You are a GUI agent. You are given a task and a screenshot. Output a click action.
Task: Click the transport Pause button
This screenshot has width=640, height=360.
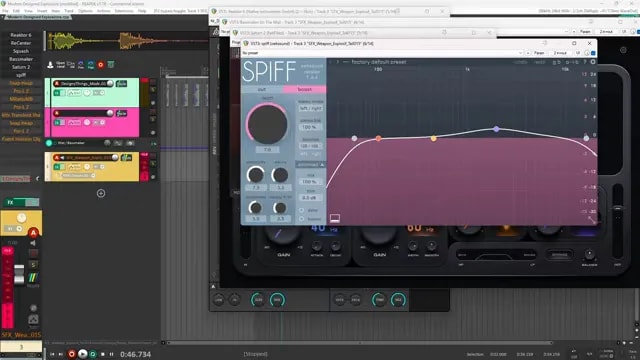click(x=111, y=354)
